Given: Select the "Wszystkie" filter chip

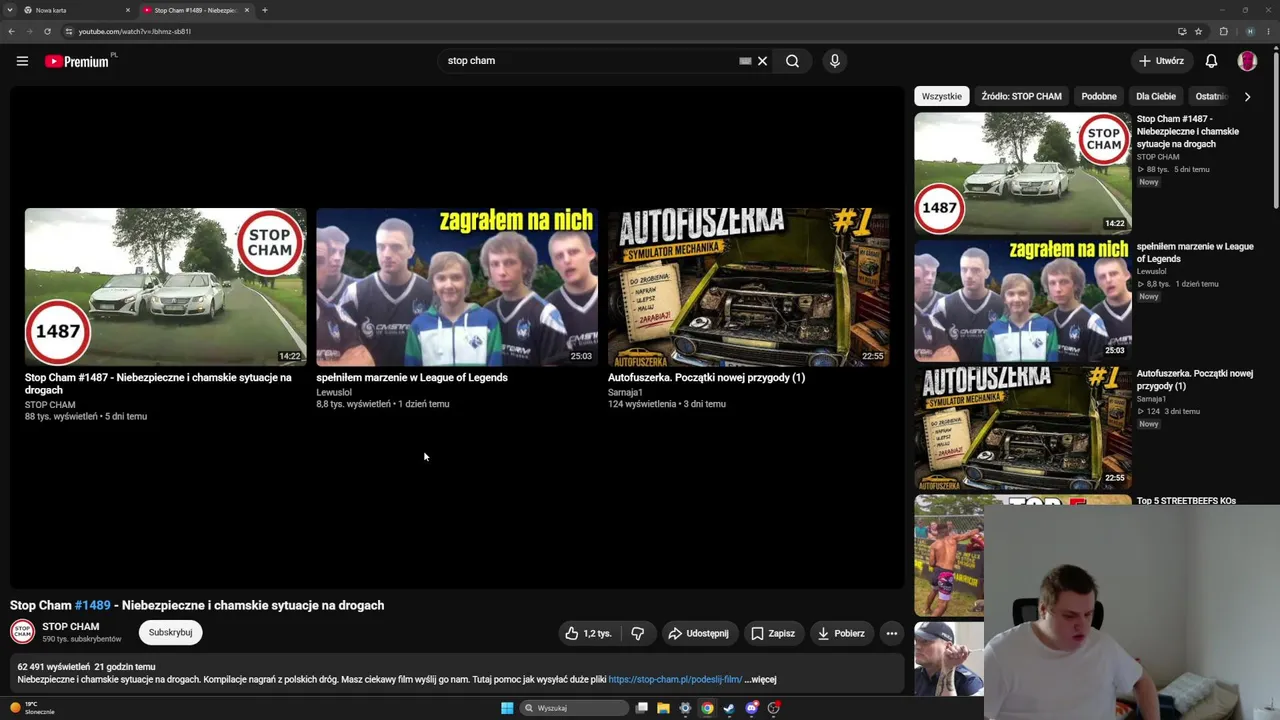Looking at the screenshot, I should [941, 97].
